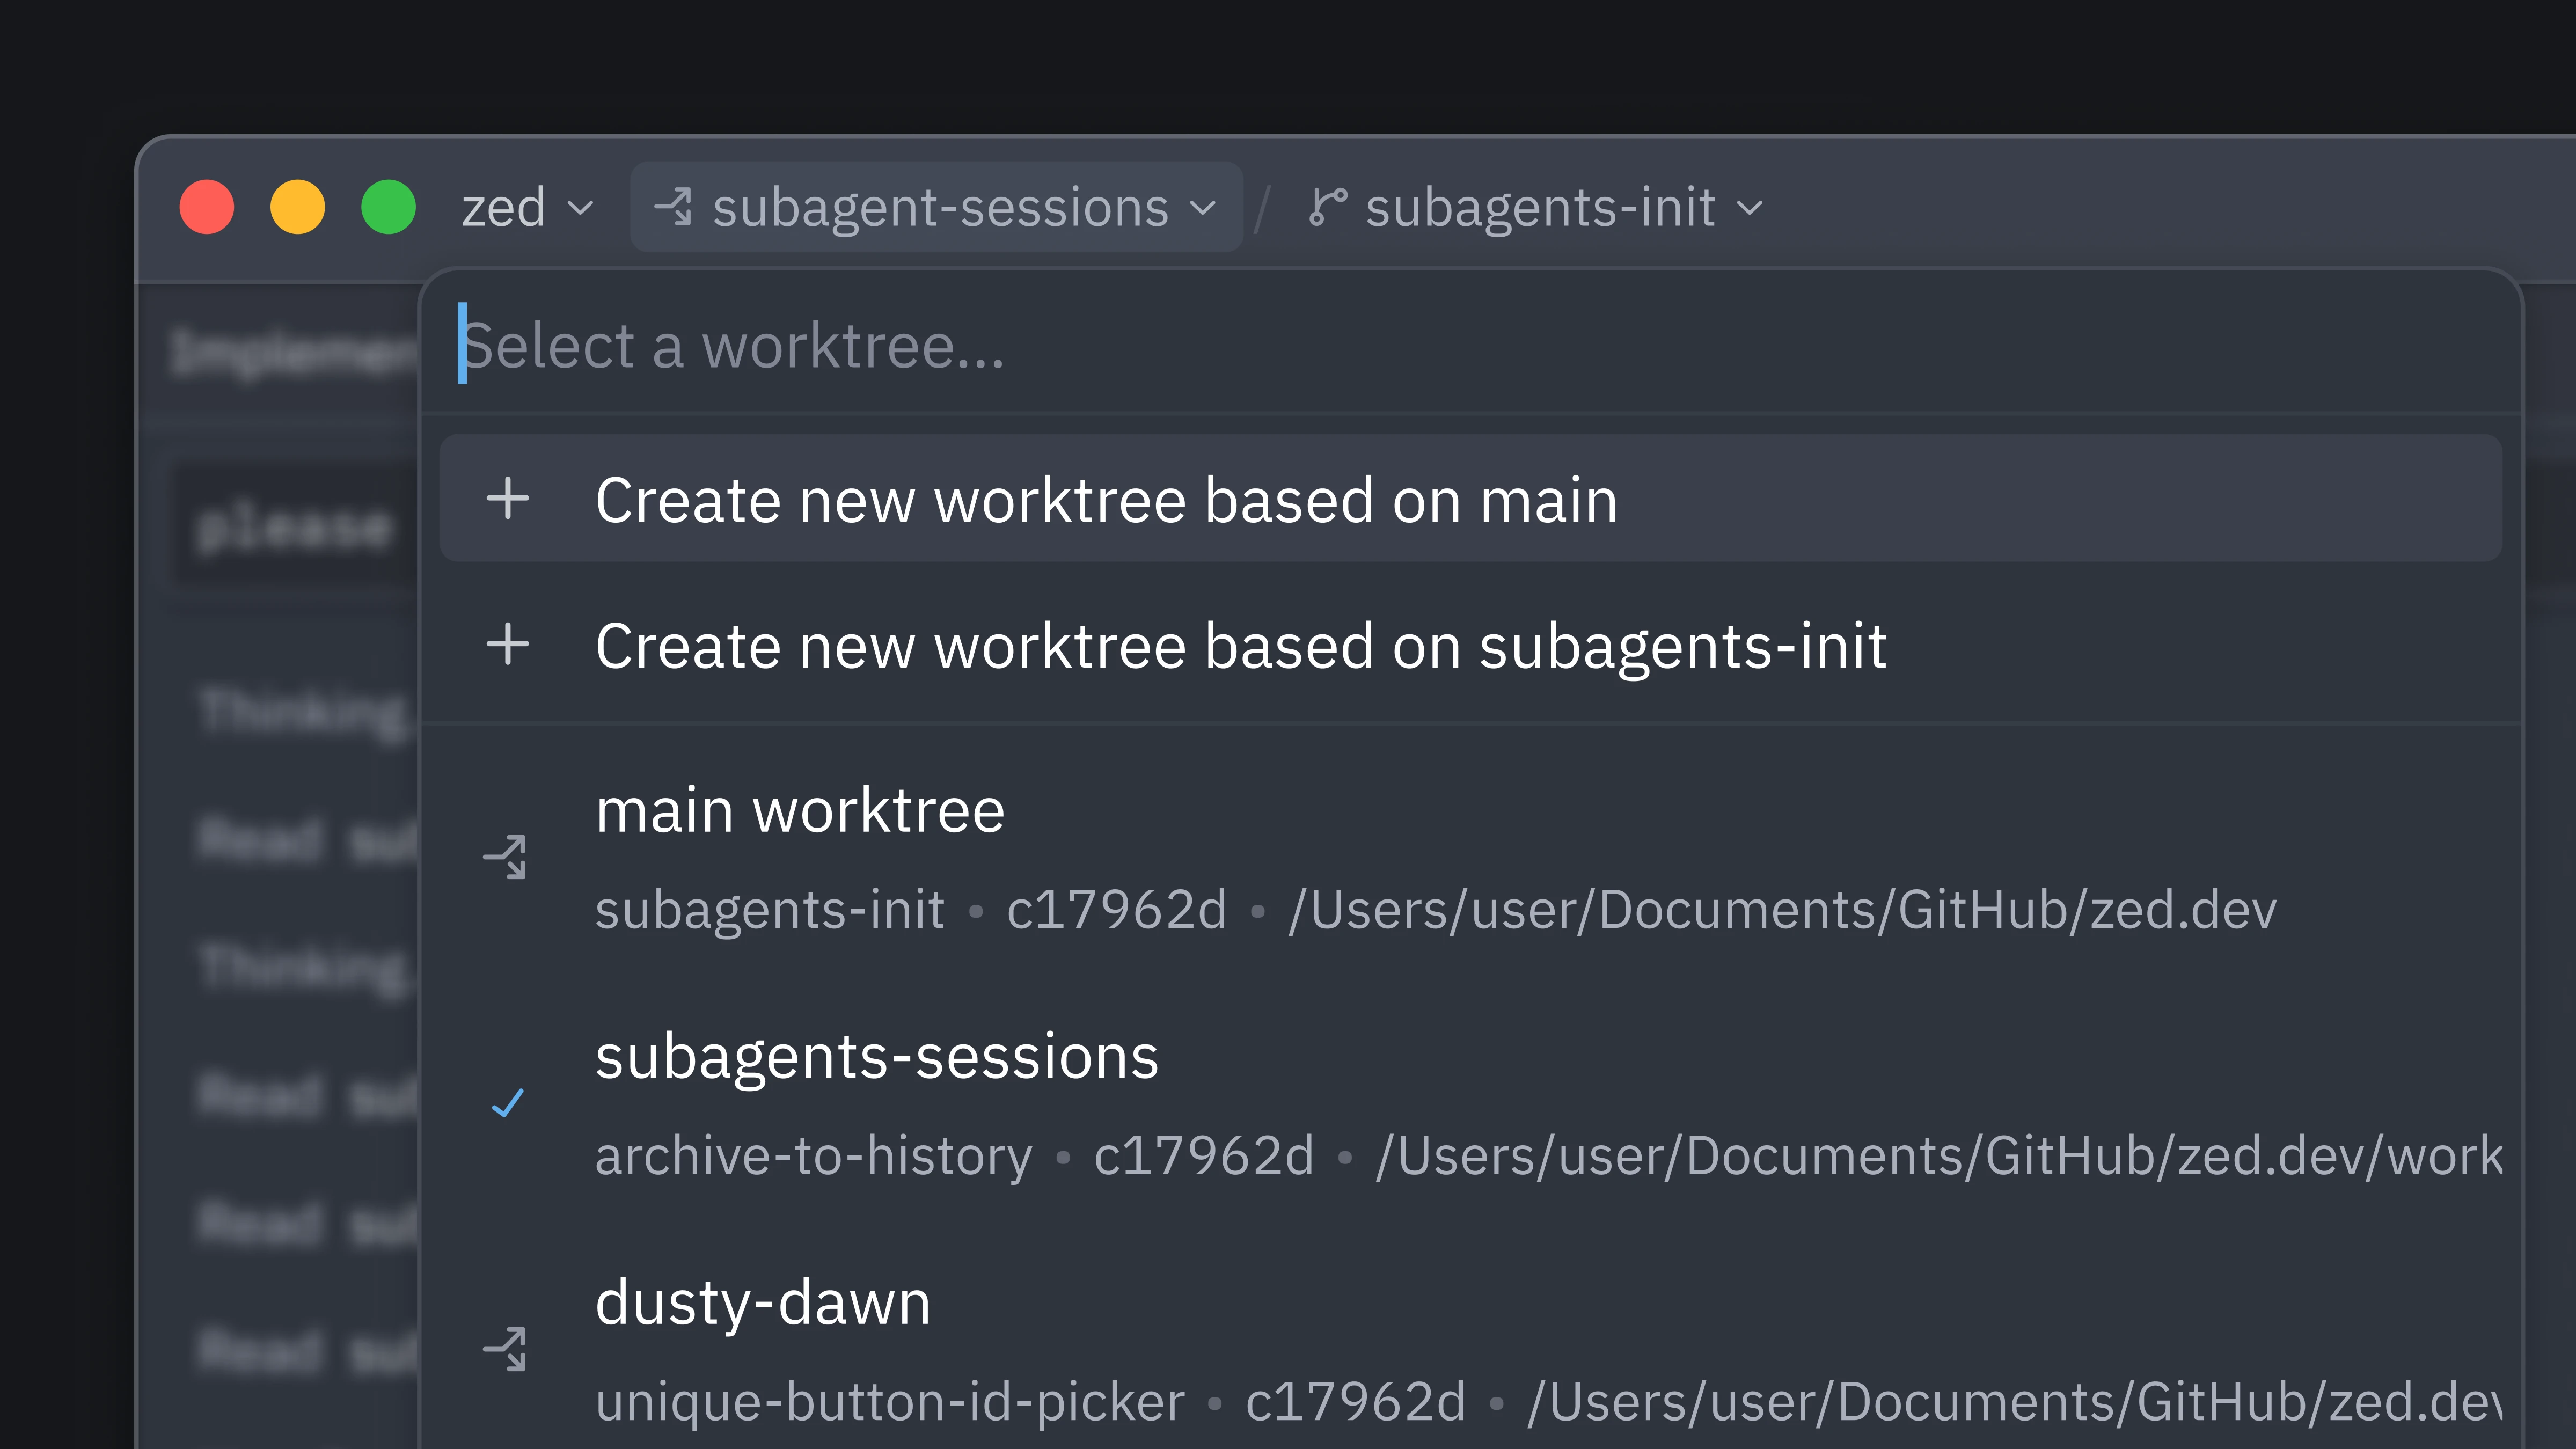The height and width of the screenshot is (1449, 2576).
Task: Click the worktree icon next to main worktree
Action: (505, 857)
